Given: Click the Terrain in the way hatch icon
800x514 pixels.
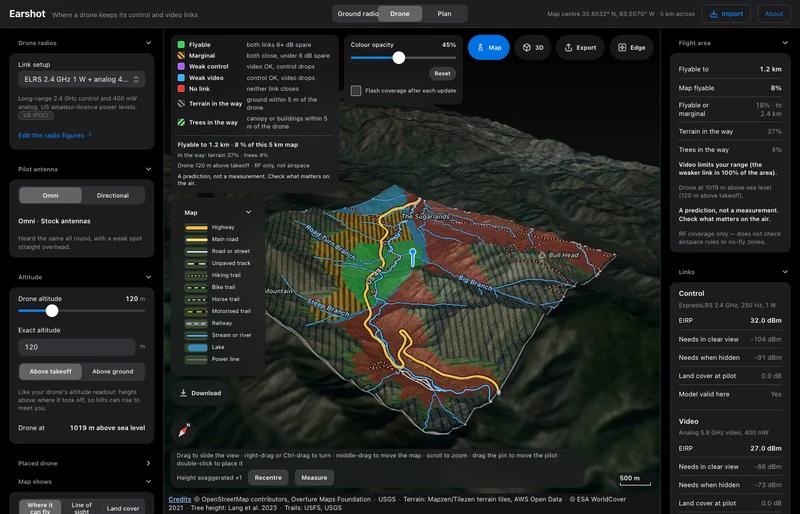Looking at the screenshot, I should coord(181,103).
